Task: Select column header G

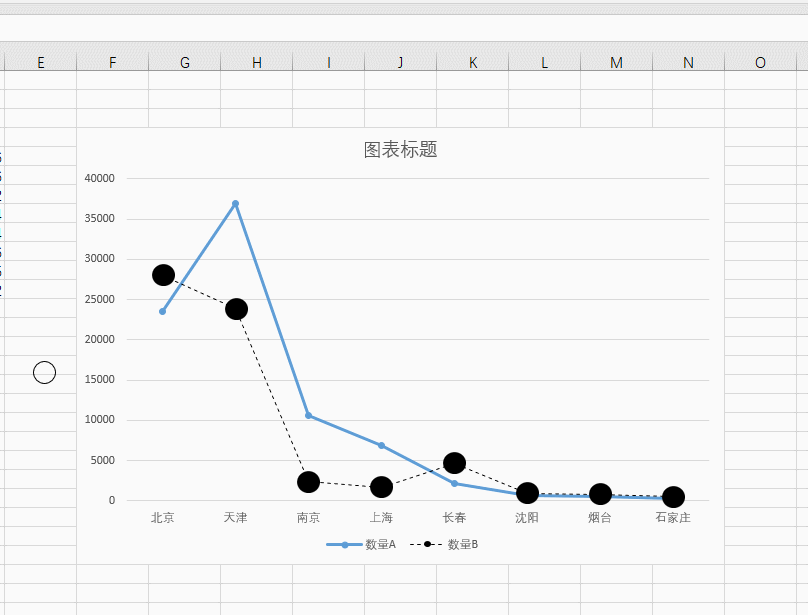Action: point(184,61)
